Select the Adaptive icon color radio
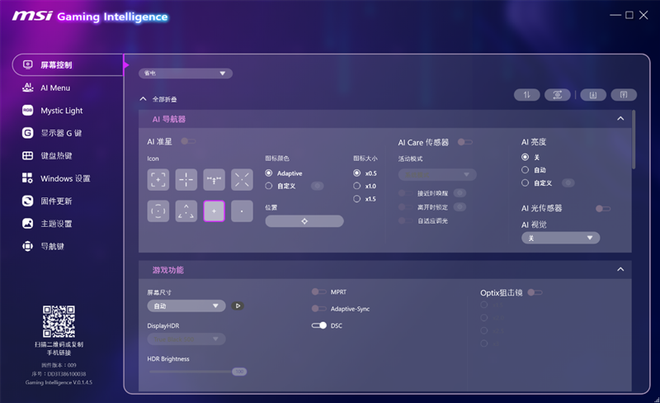The height and width of the screenshot is (403, 660). [269, 173]
